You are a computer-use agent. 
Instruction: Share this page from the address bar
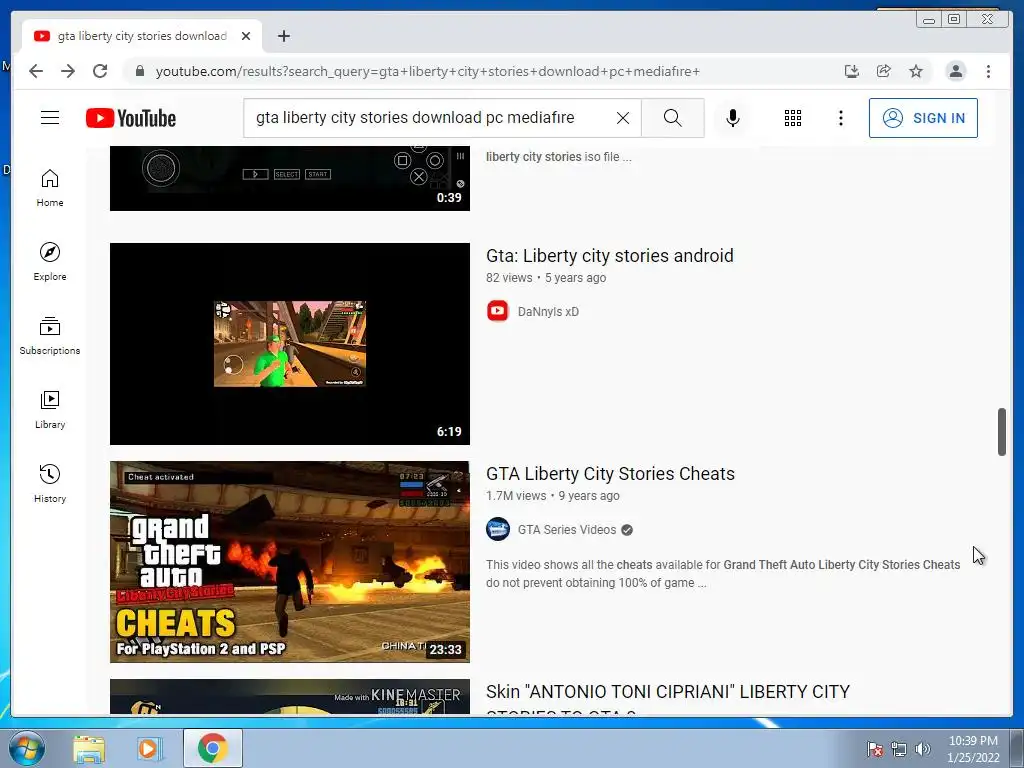(x=884, y=71)
